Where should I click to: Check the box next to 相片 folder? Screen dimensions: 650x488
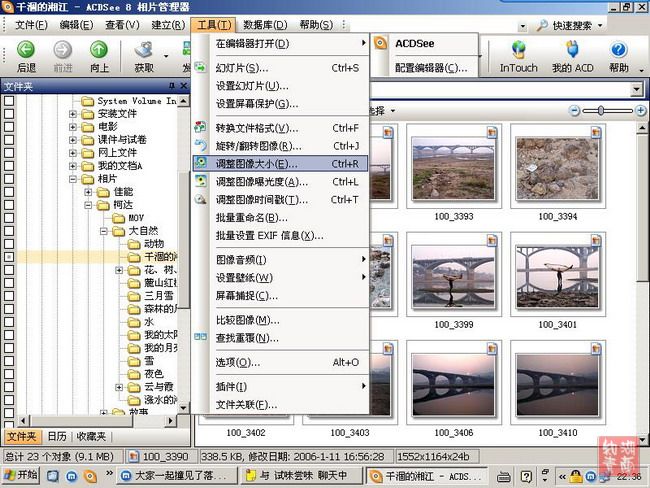9,179
